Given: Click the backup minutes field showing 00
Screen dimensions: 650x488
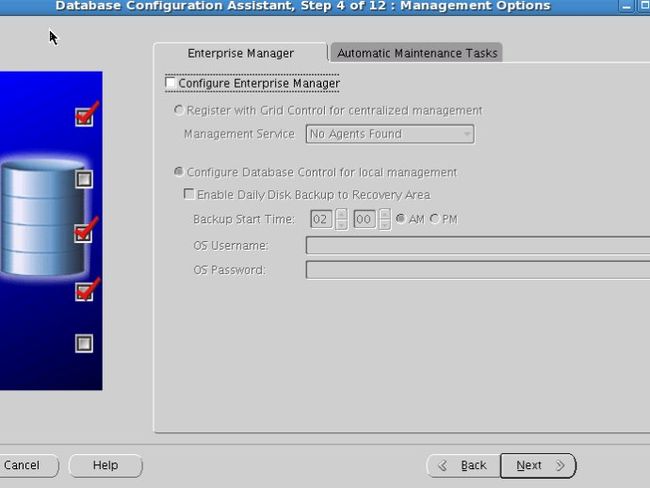Looking at the screenshot, I should point(364,219).
